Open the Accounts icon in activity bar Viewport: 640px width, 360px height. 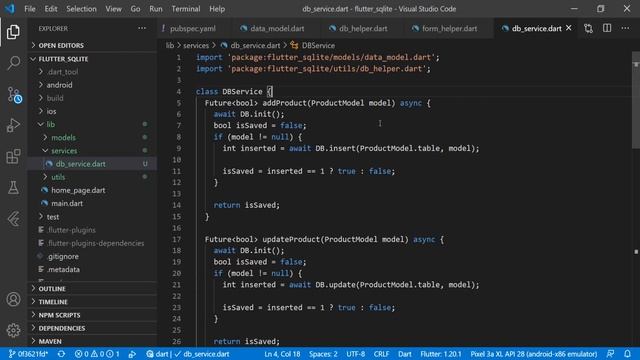(x=13, y=299)
